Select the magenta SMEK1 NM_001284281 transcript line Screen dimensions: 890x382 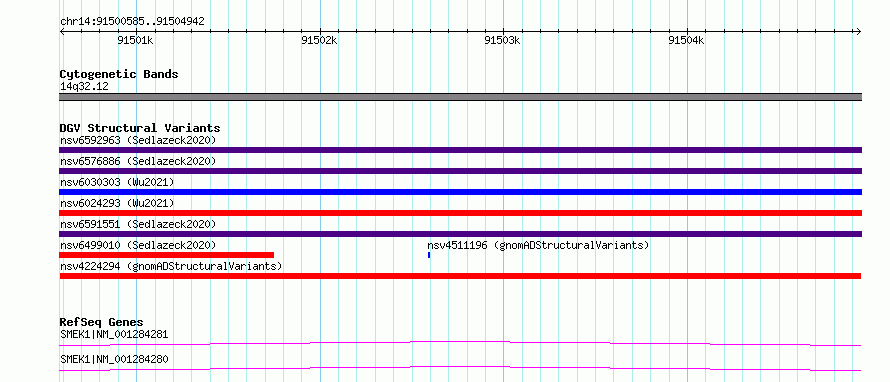(460, 343)
